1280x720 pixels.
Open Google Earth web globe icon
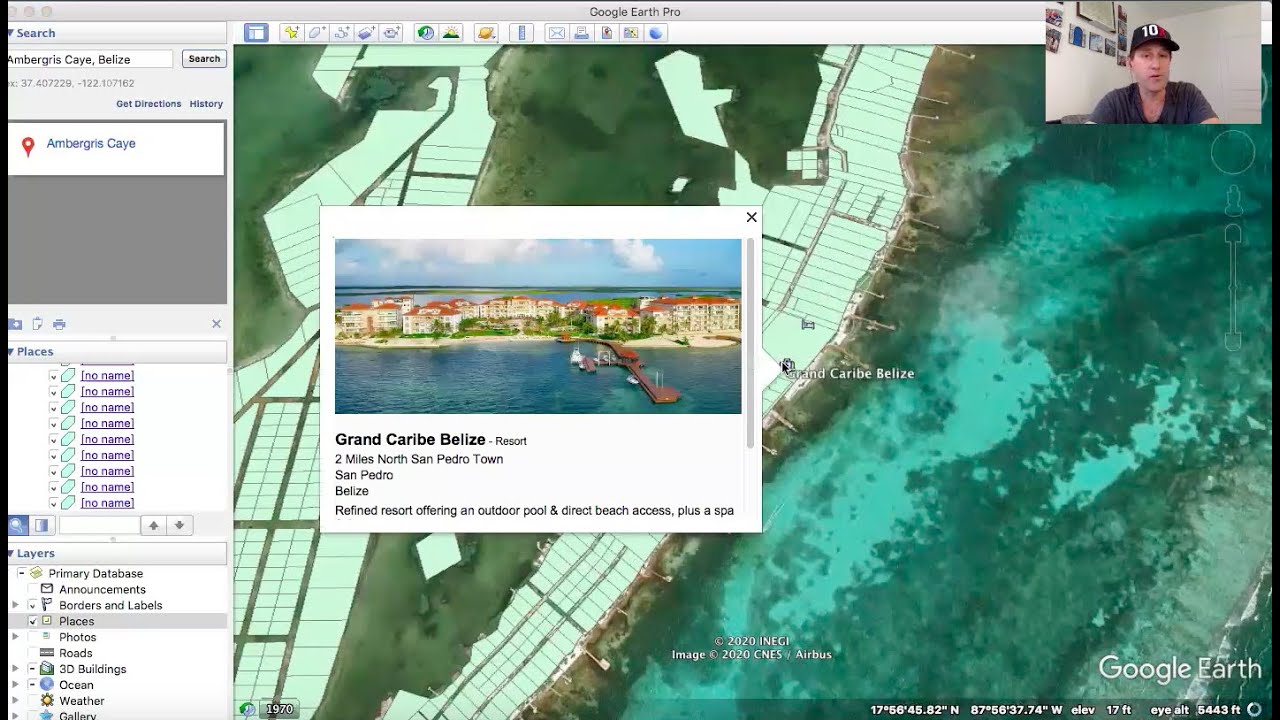click(656, 33)
